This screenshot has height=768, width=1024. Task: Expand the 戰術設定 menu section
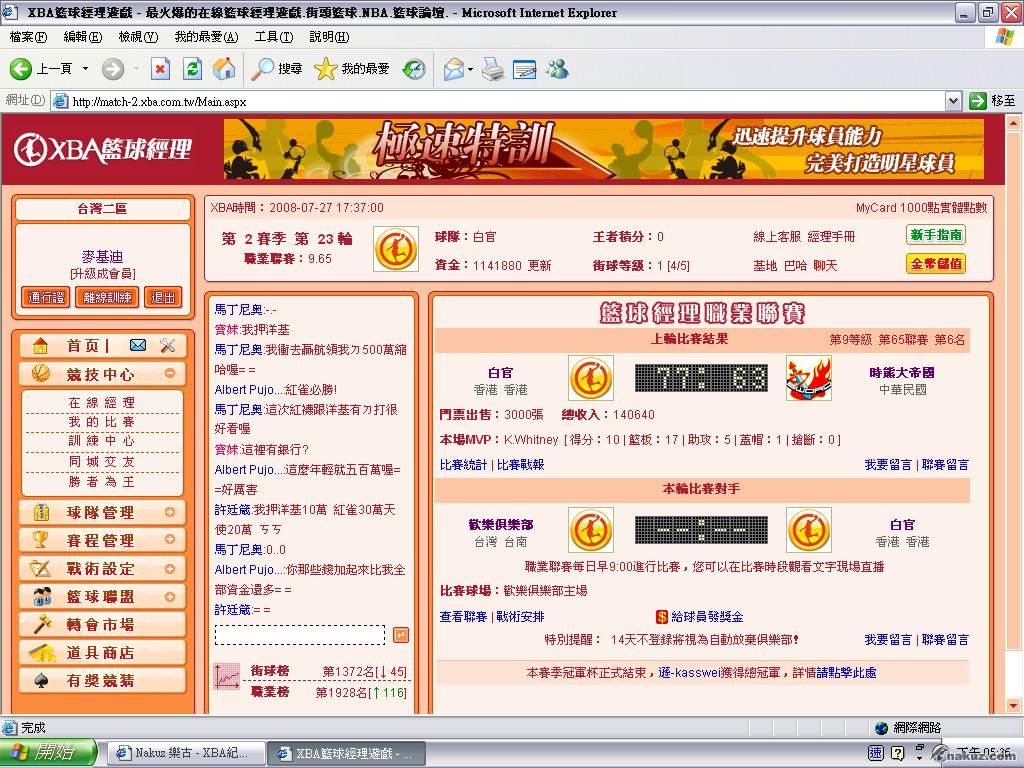tap(170, 568)
